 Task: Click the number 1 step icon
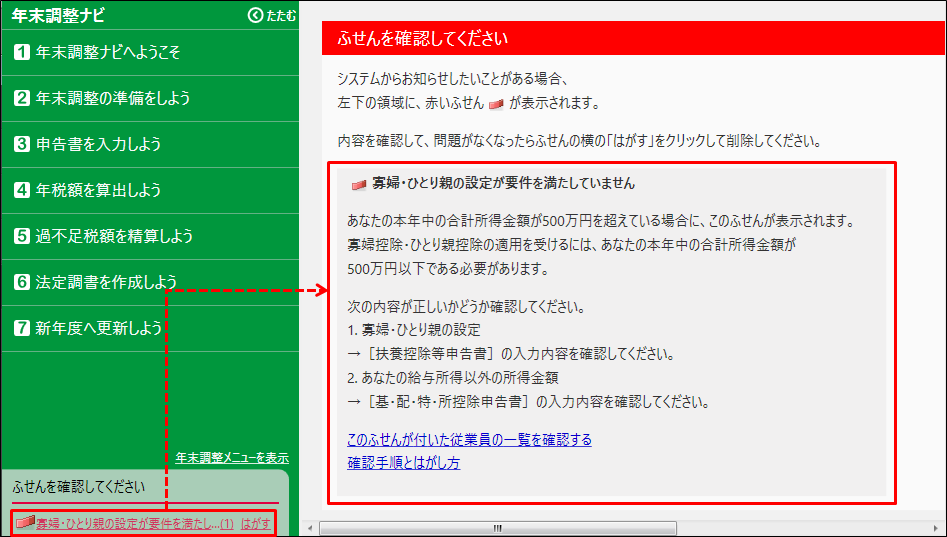click(x=22, y=52)
